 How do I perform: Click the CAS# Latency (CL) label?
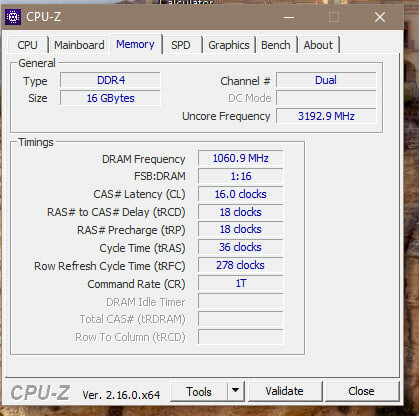139,194
